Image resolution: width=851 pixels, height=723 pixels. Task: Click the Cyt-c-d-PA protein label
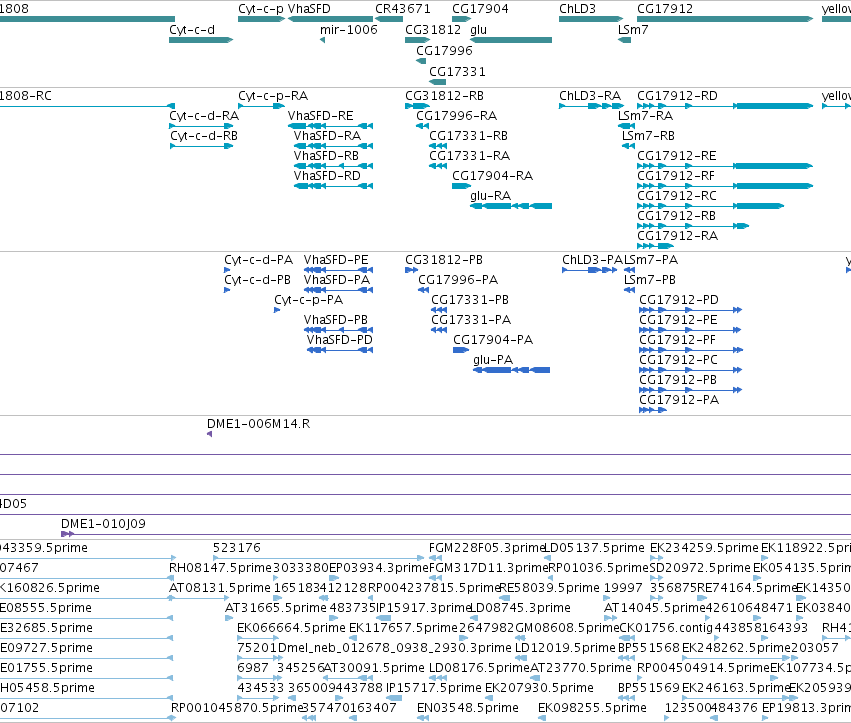point(258,261)
